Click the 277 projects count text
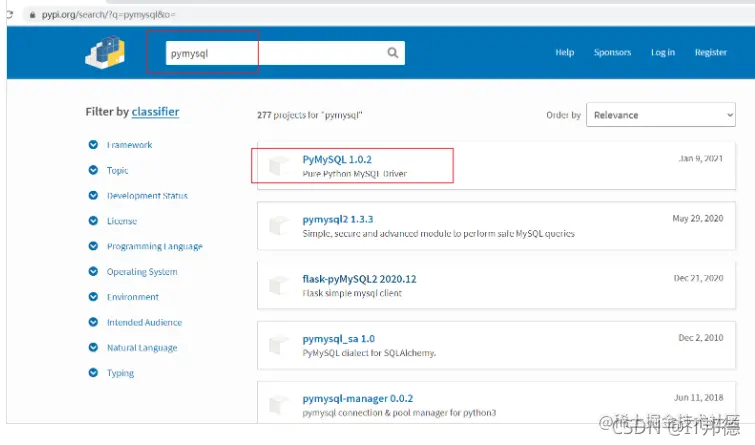755x445 pixels. pos(310,115)
